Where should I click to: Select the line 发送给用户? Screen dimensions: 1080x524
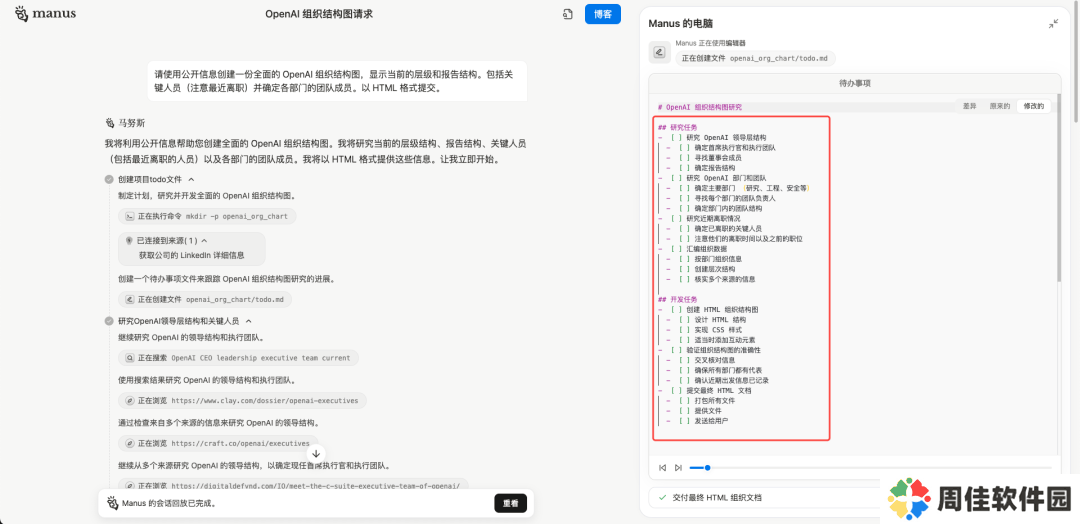tap(711, 421)
